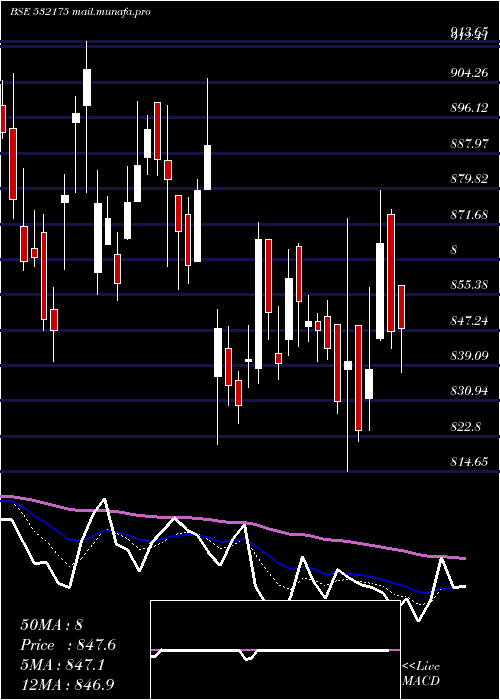Click the tall white candle near 904 level
The image size is (500, 700).
tap(87, 88)
